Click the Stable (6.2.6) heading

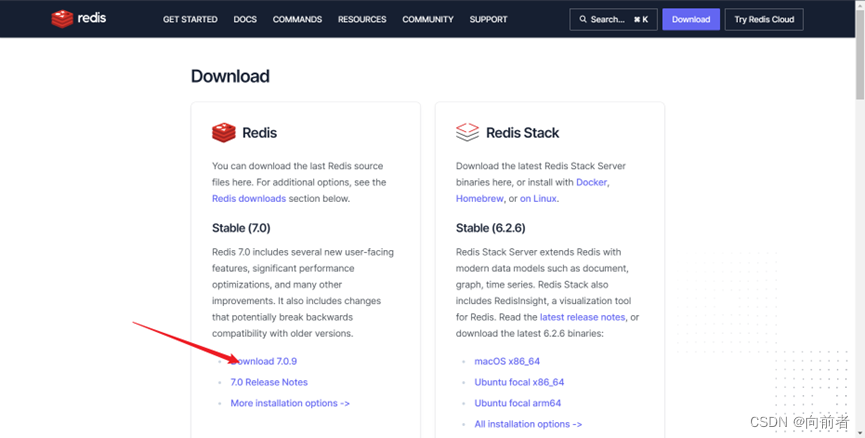click(490, 228)
